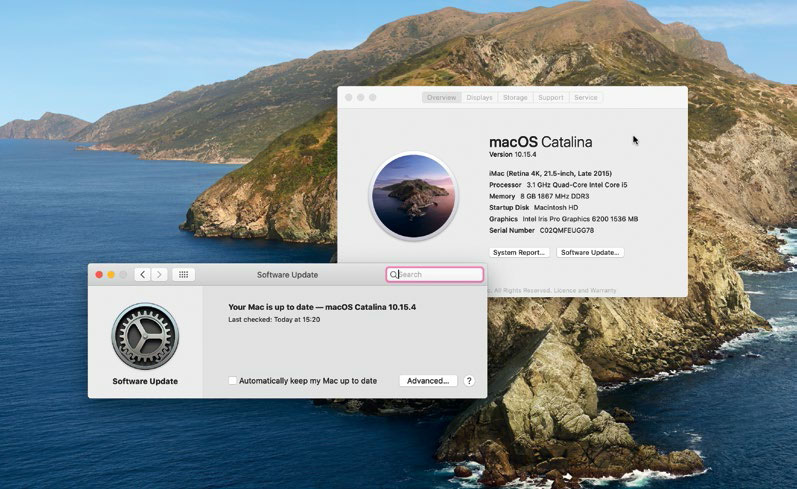Click the Processor 3.1 GHz Quad-Core line
The image size is (797, 489).
(558, 185)
